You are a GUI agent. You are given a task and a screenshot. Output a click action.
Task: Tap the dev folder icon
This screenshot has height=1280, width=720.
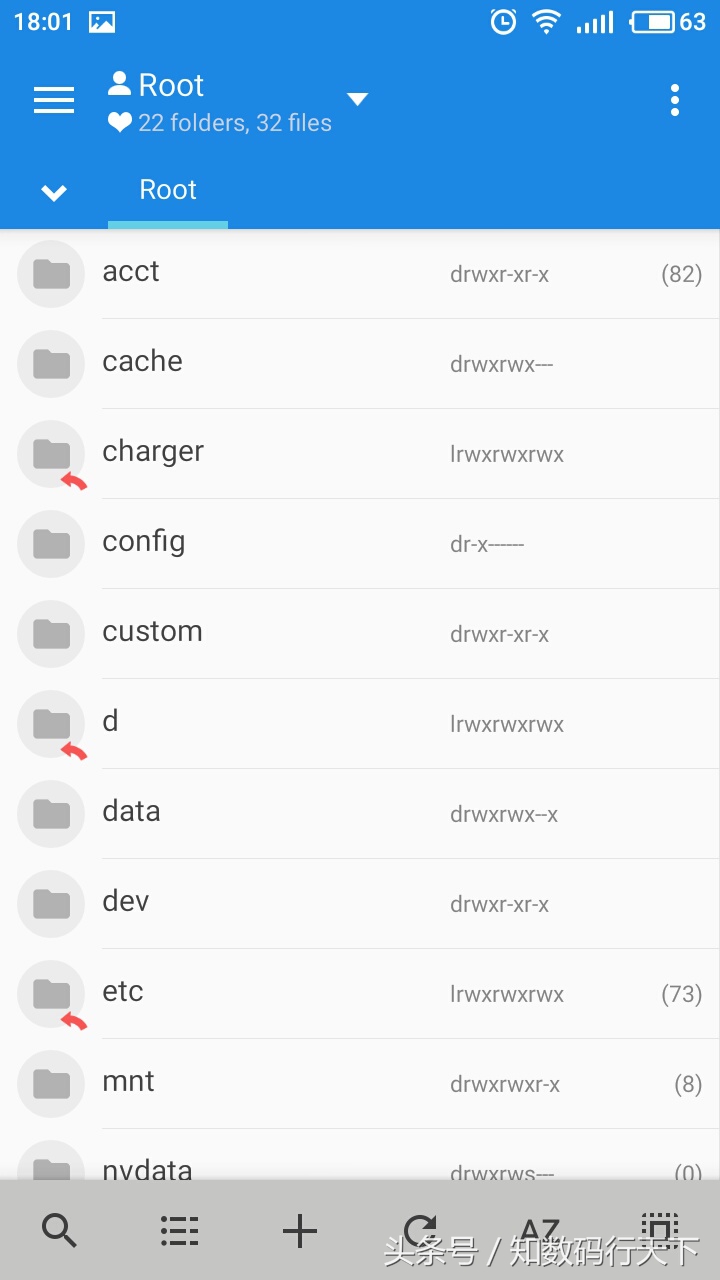[51, 904]
